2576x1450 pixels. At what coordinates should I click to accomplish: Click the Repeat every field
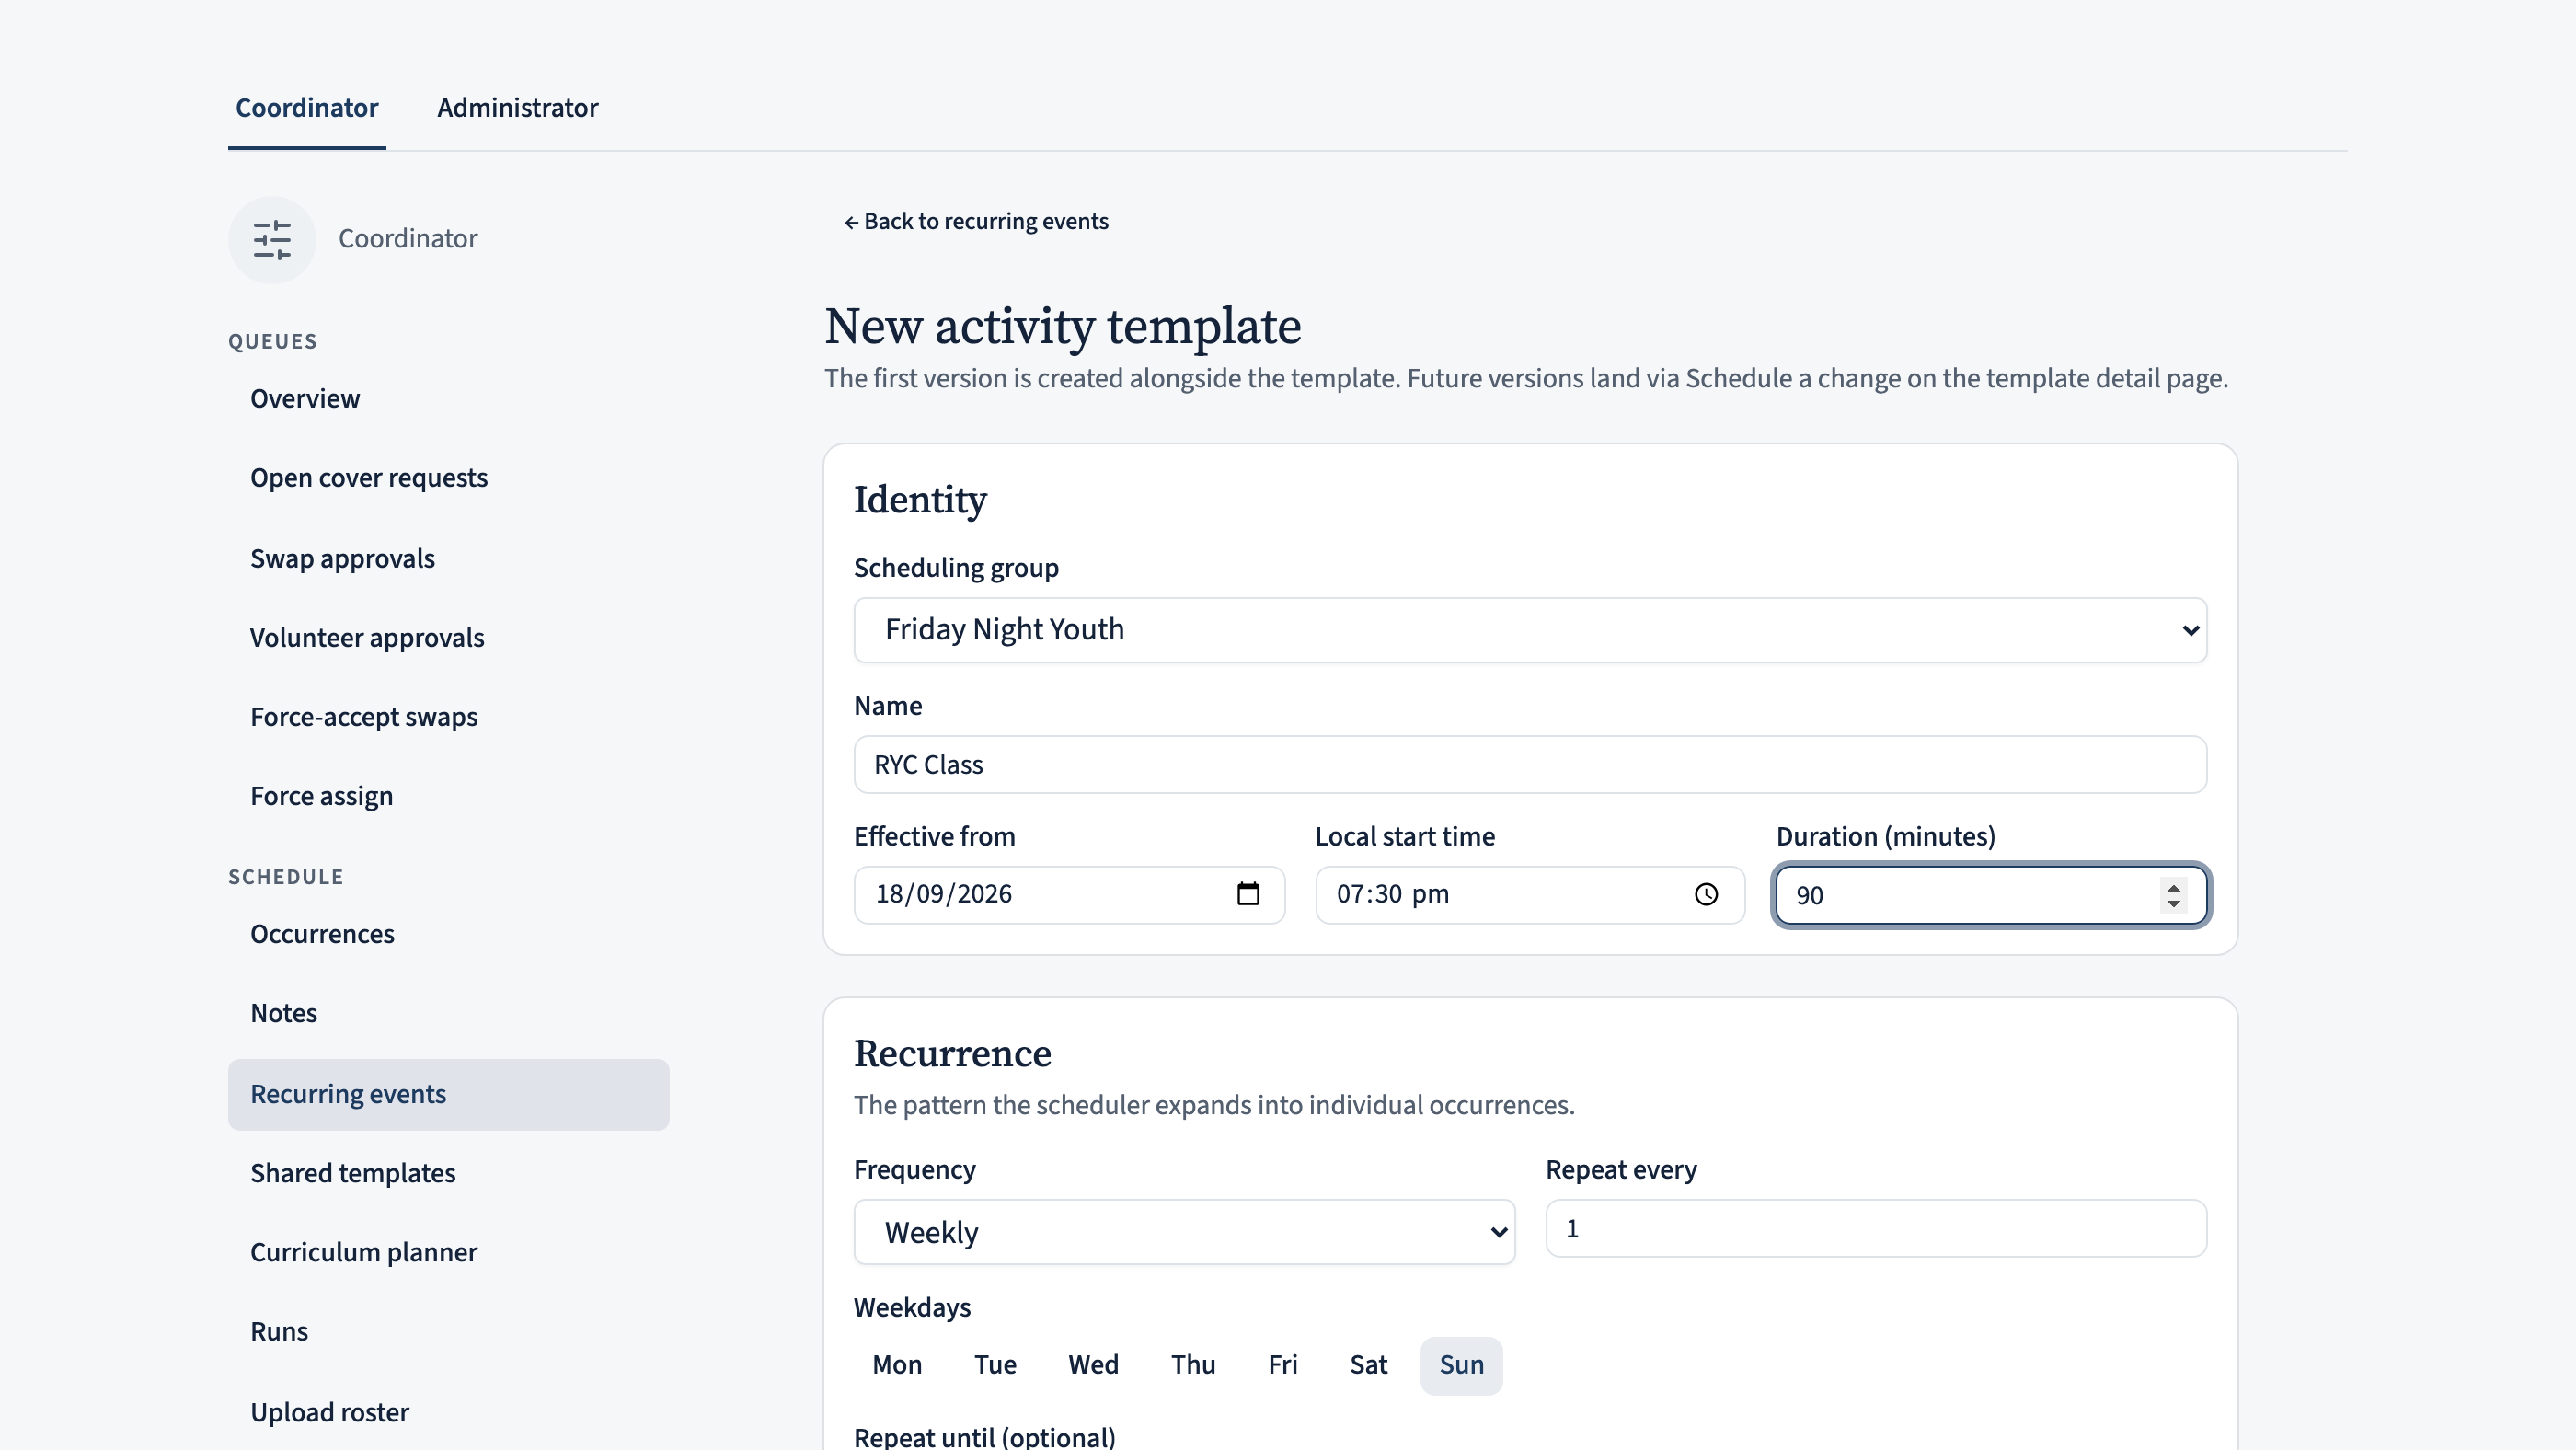click(x=1876, y=1228)
